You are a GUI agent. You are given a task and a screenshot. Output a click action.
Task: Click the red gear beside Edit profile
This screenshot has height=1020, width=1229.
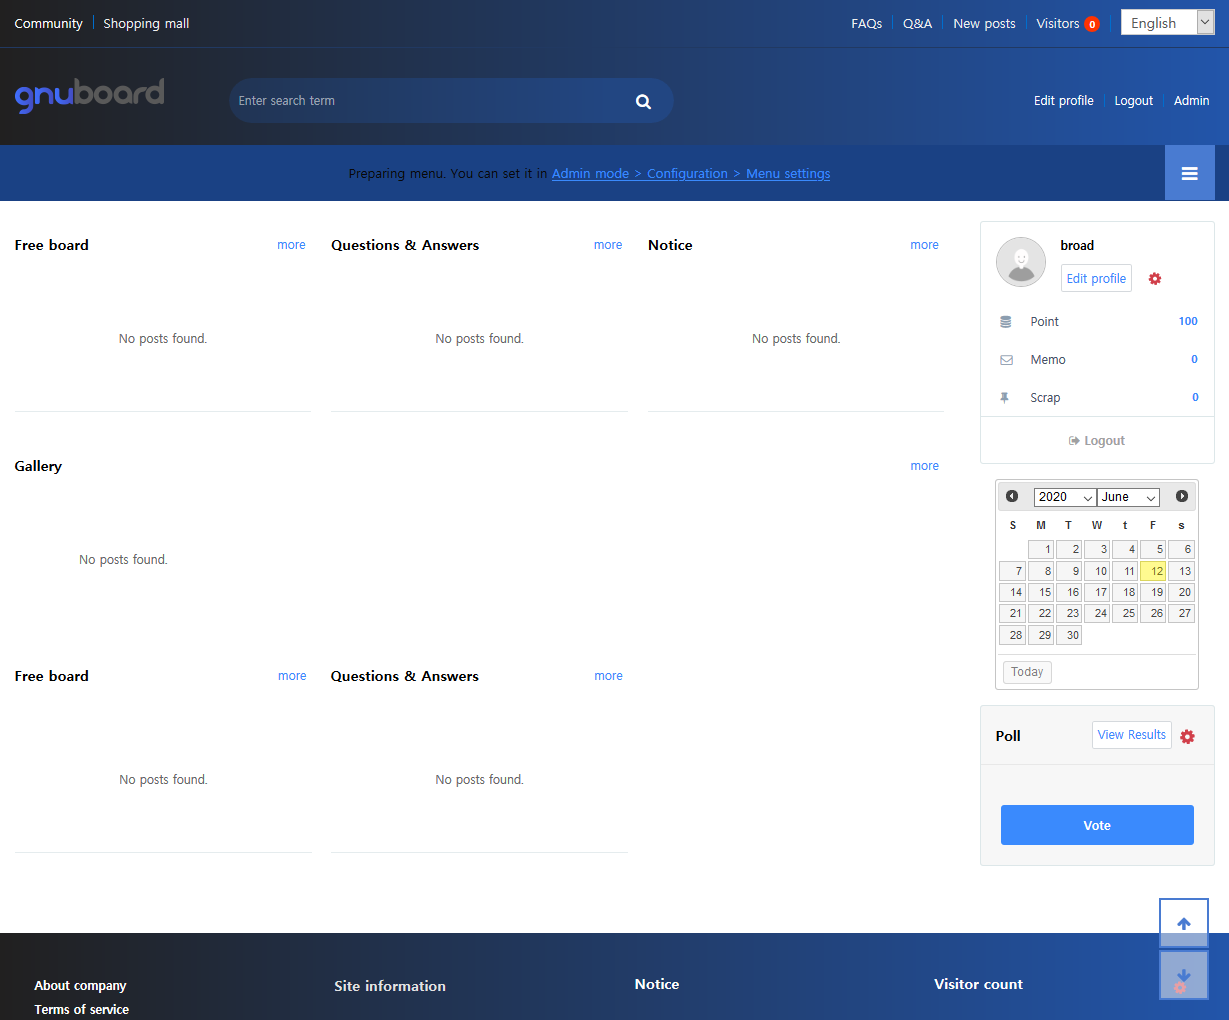click(1155, 279)
